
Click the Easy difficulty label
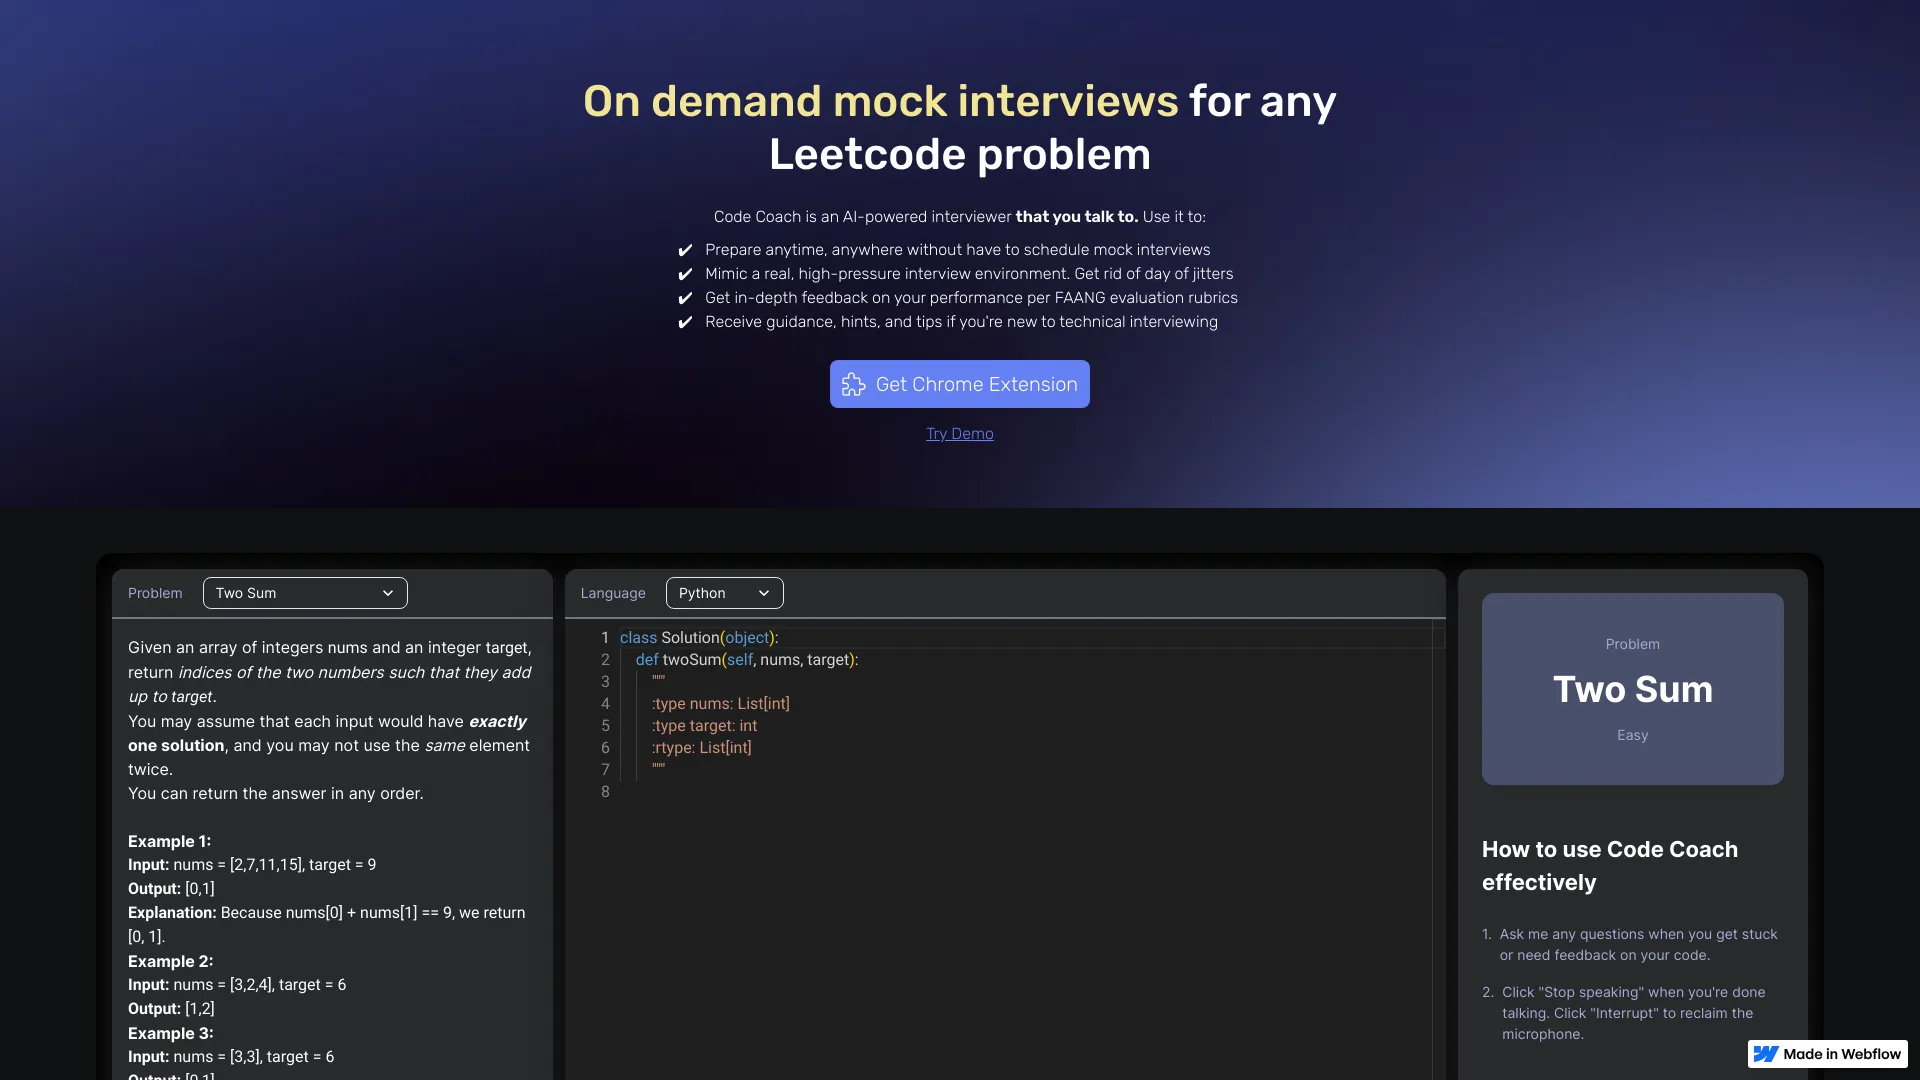tap(1632, 735)
